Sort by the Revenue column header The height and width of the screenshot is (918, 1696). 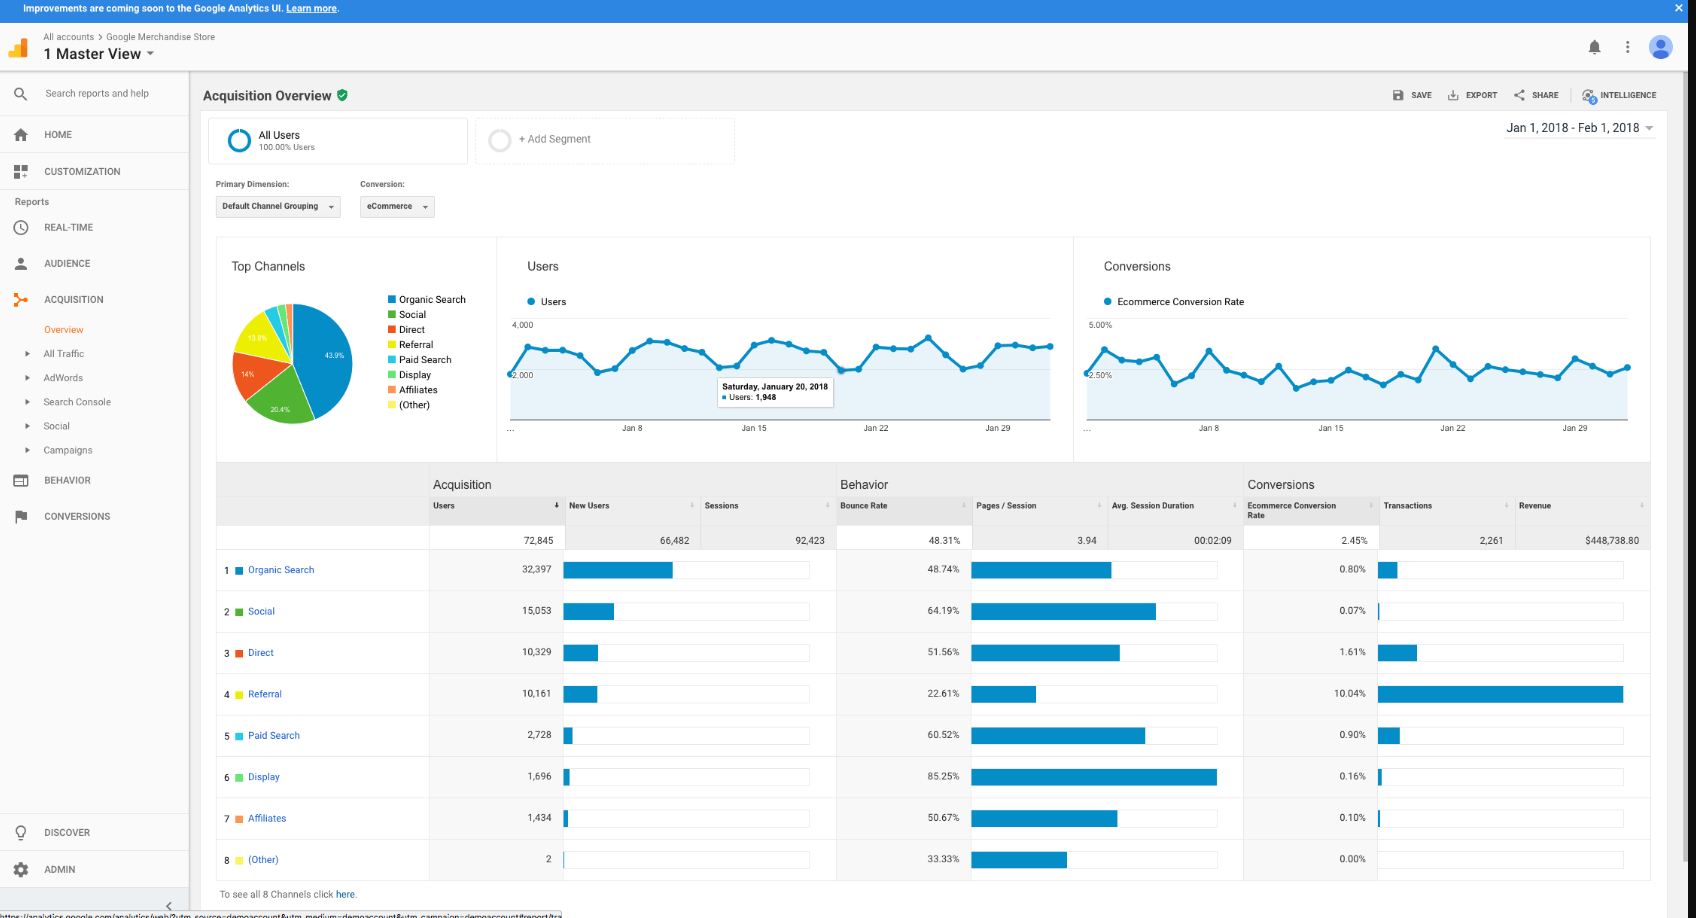(x=1582, y=506)
